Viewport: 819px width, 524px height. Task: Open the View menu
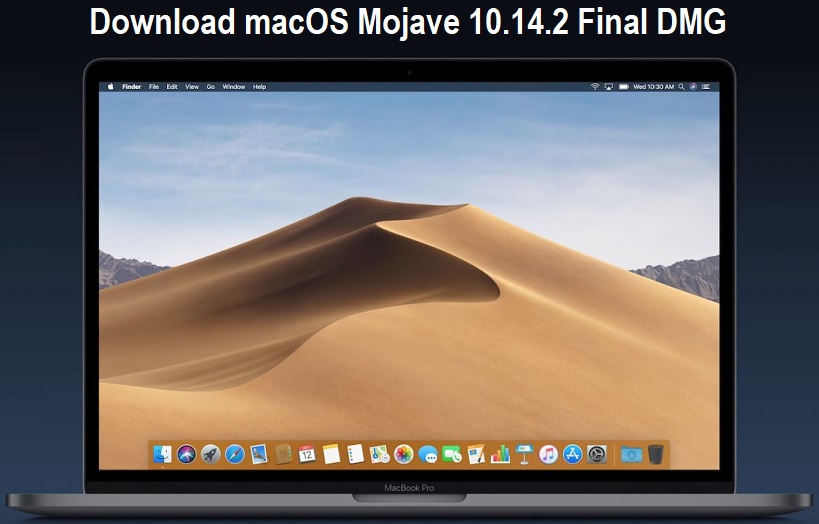pos(192,87)
